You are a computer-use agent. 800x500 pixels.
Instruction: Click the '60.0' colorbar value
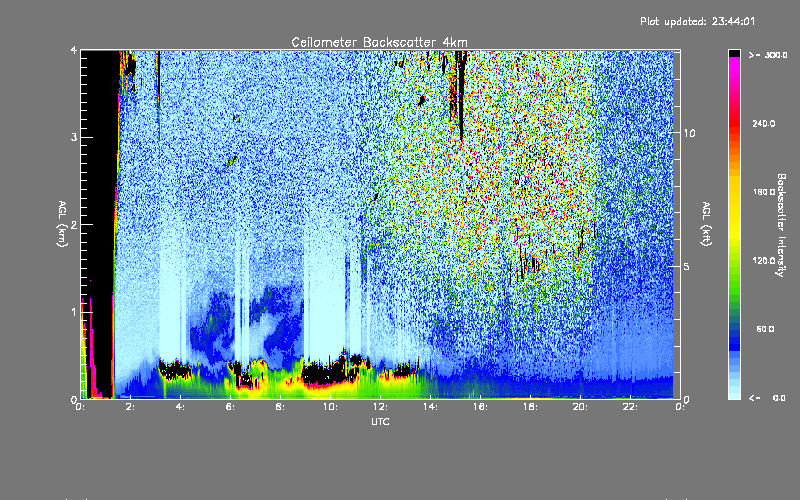click(x=765, y=329)
